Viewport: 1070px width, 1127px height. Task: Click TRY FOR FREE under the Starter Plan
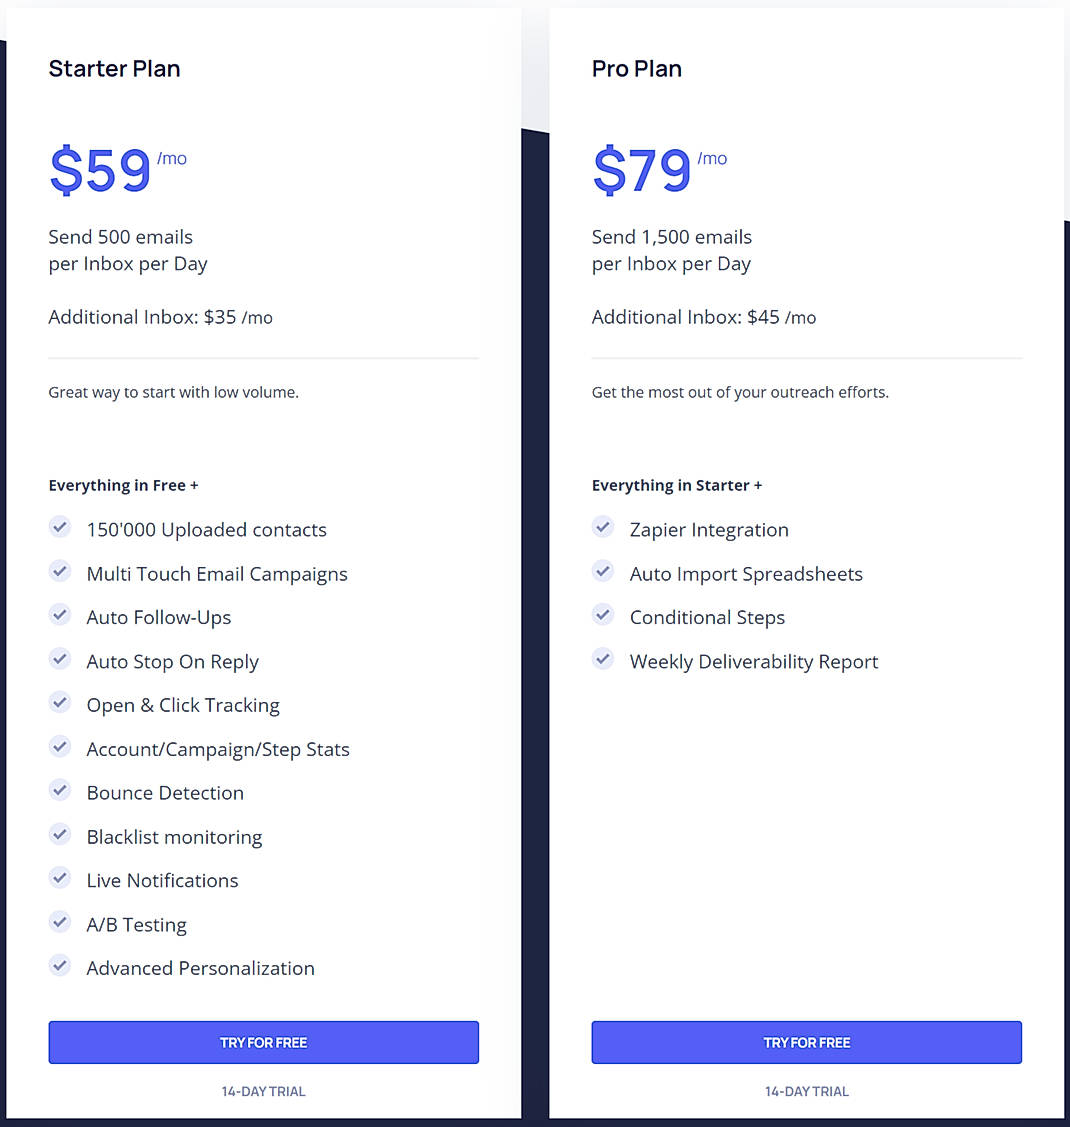pos(263,1042)
